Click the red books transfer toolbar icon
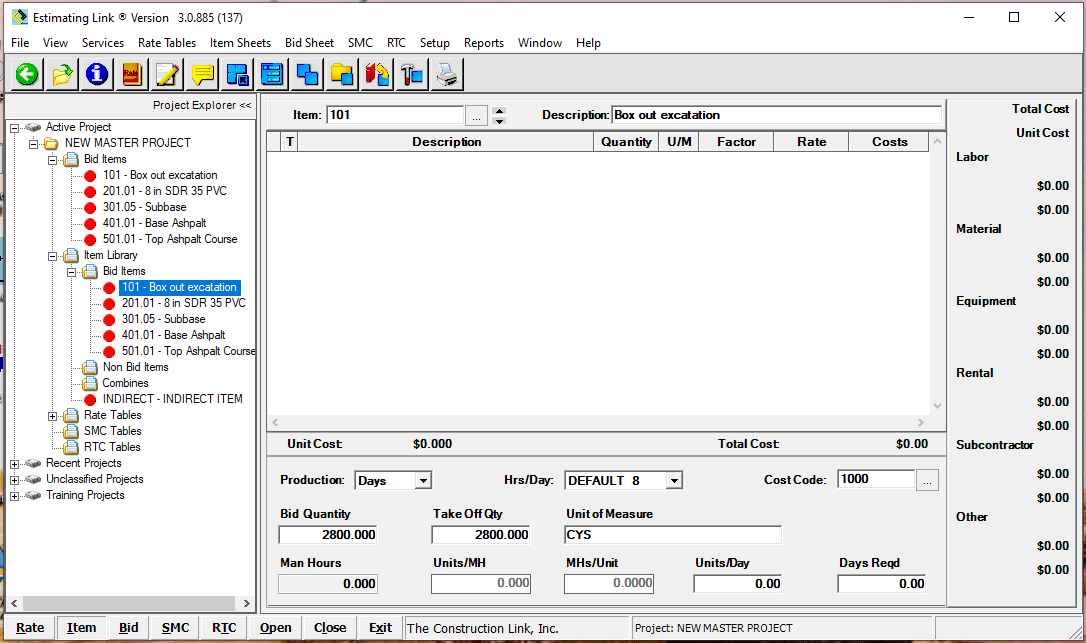This screenshot has height=643, width=1086. [377, 74]
